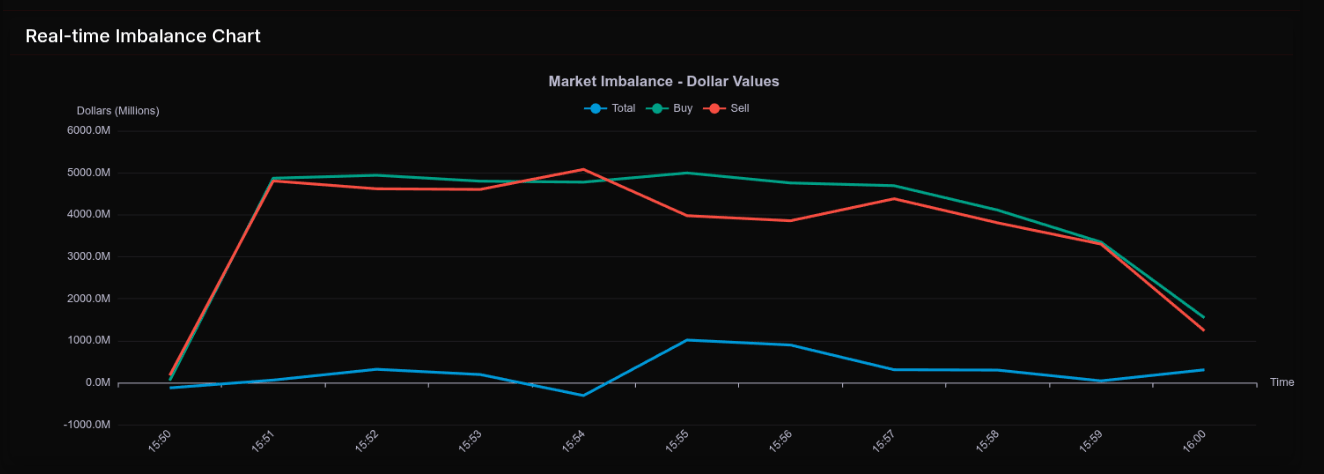Toggle the Sell series legend label
1324x474 pixels.
(x=740, y=108)
